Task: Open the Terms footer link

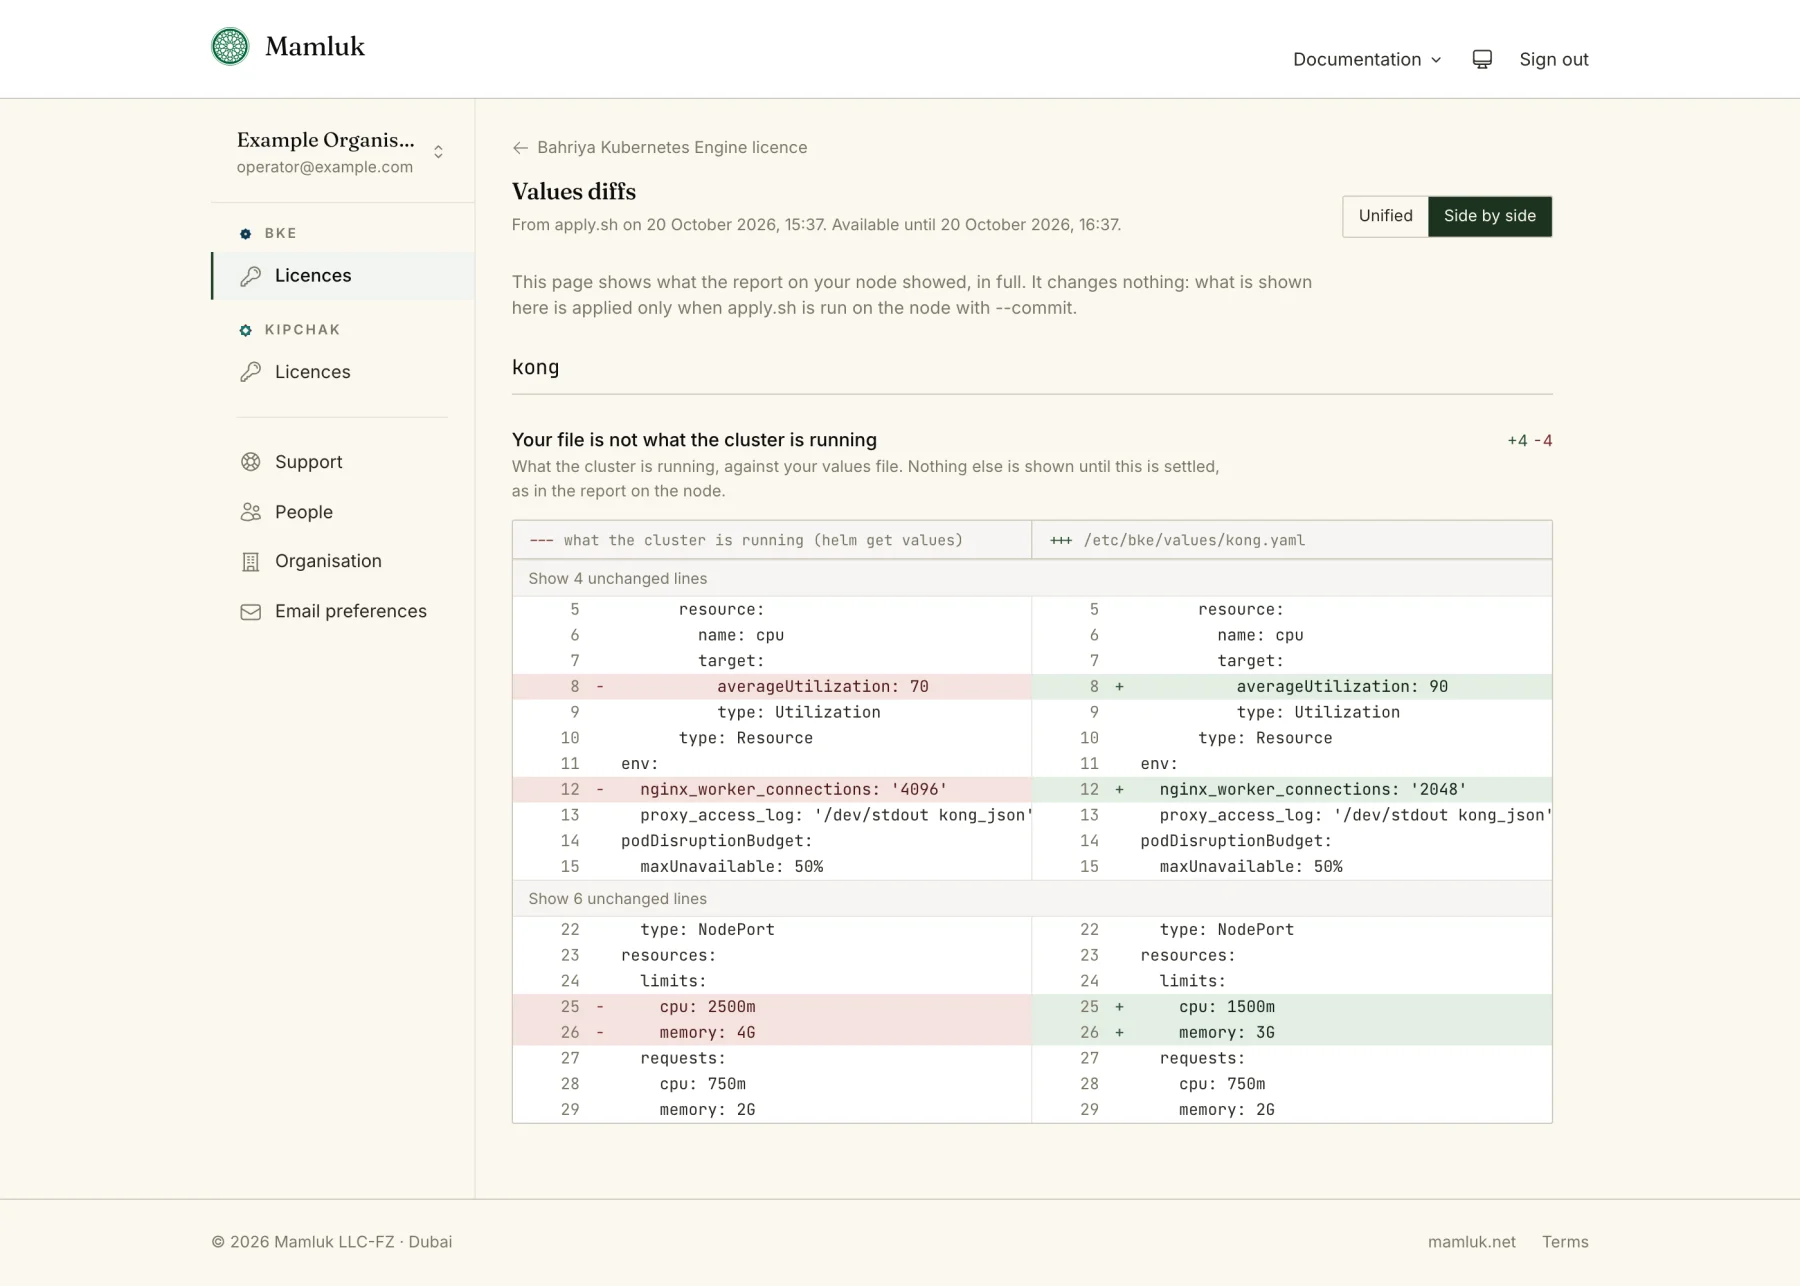Action: (1565, 1241)
